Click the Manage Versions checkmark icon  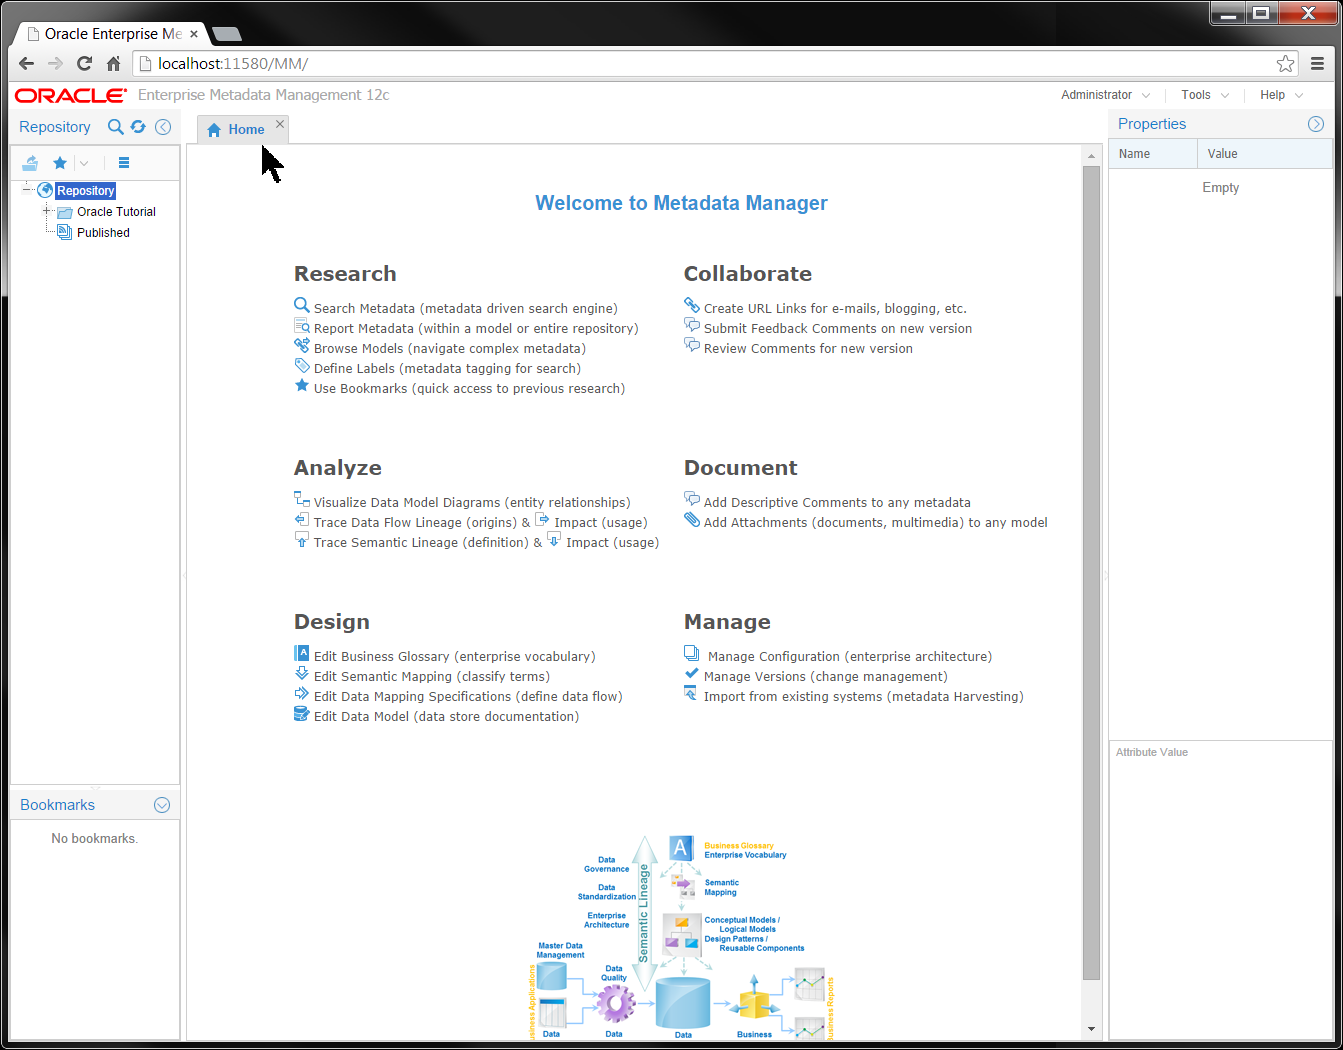point(692,674)
